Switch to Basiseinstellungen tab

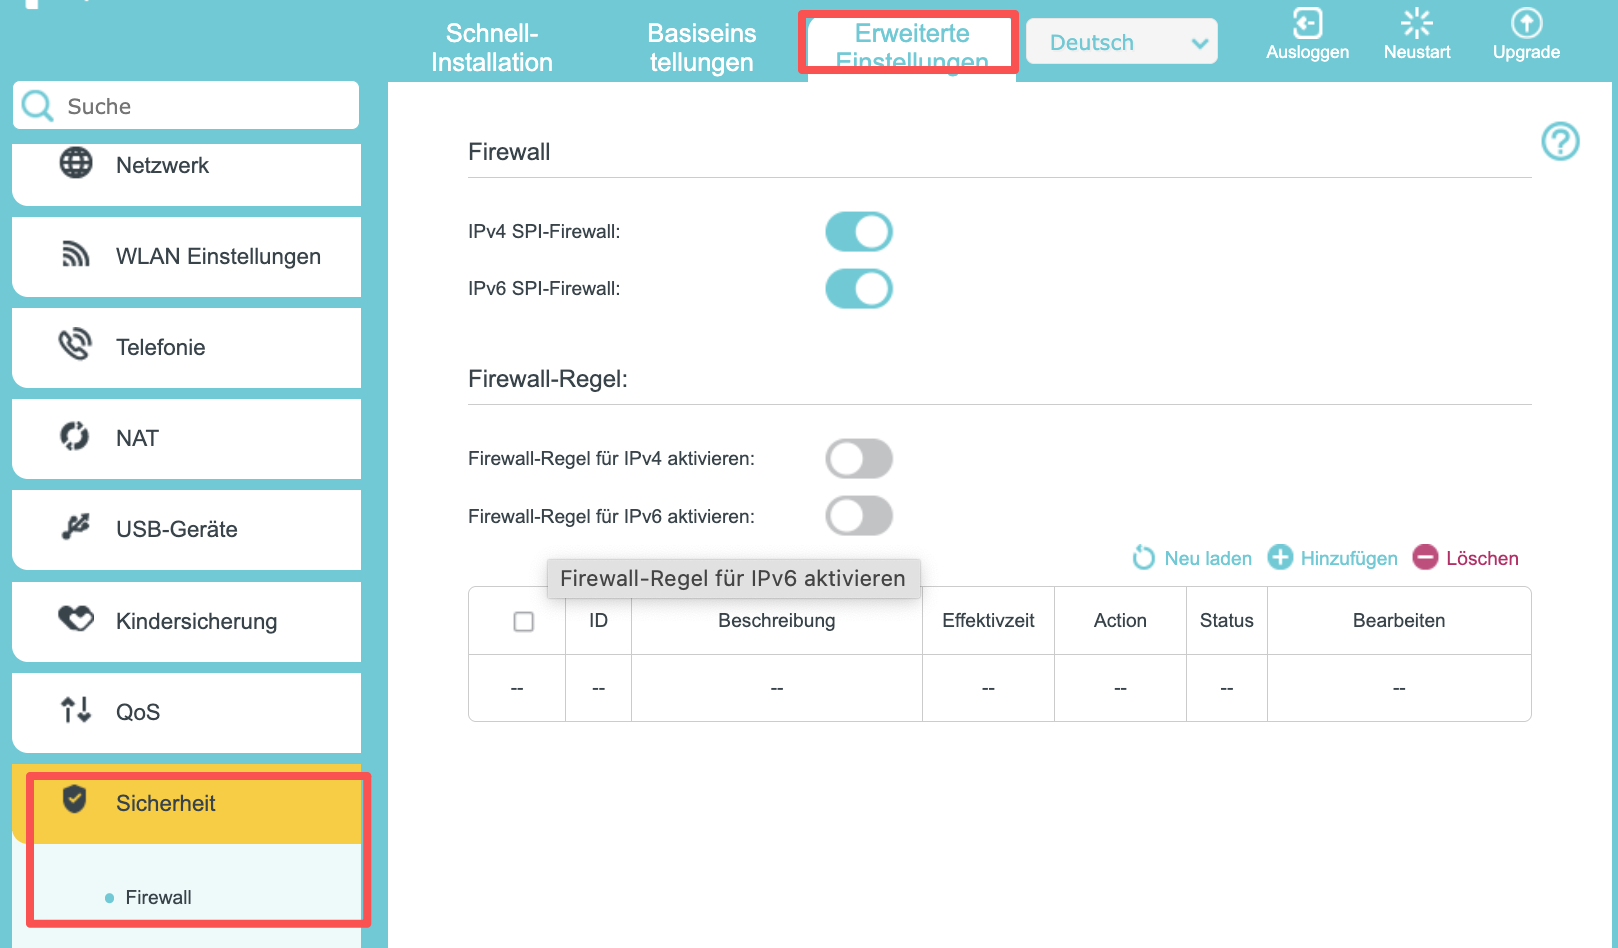[x=702, y=48]
